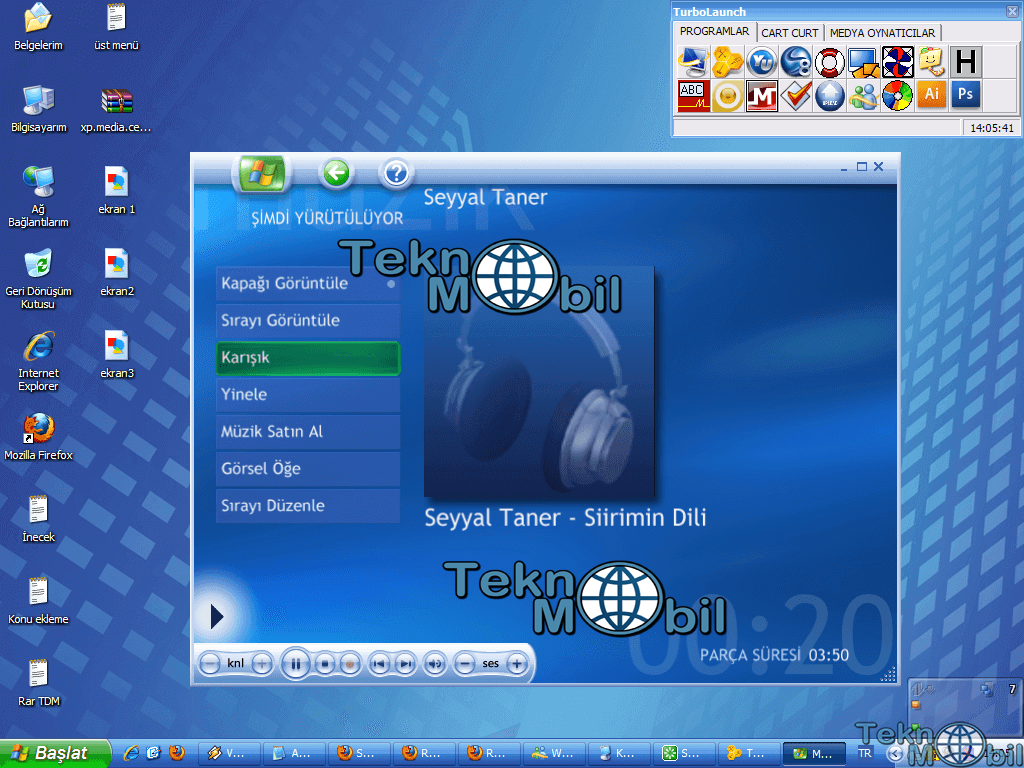Screen dimensions: 1024x768
Task: Click the headphones album cover art
Action: (539, 382)
